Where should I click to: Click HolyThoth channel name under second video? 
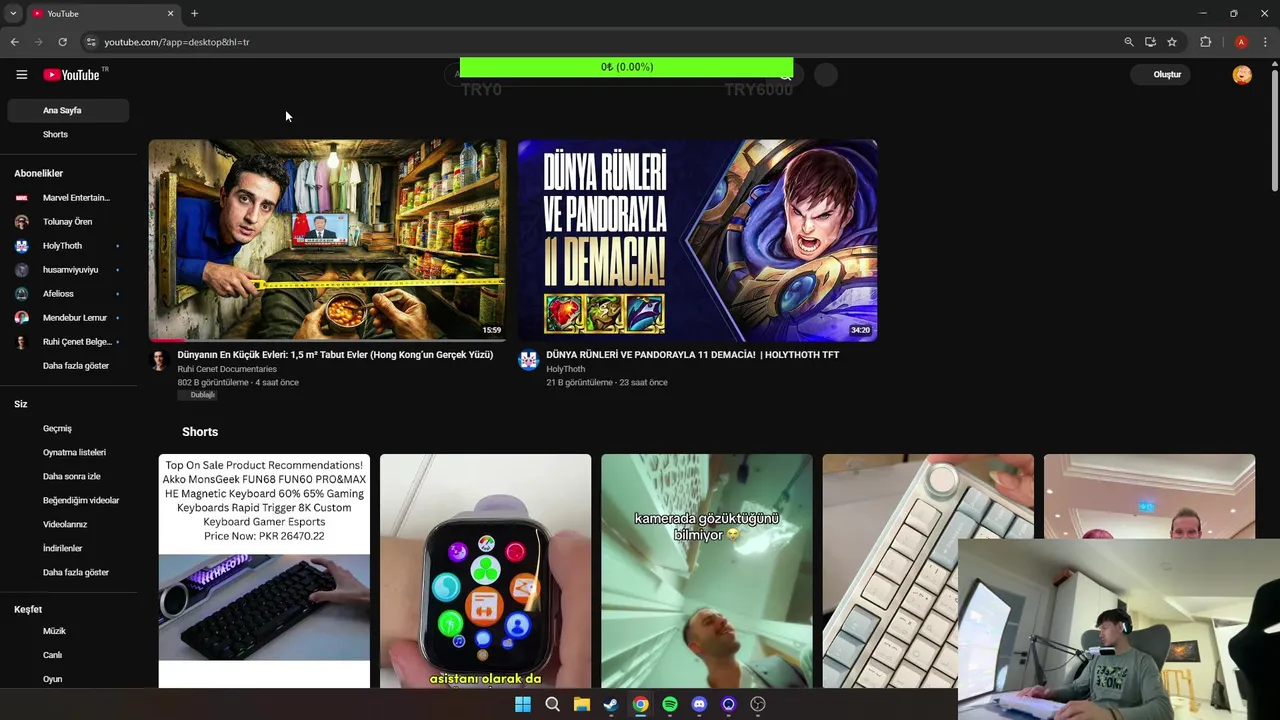(565, 369)
